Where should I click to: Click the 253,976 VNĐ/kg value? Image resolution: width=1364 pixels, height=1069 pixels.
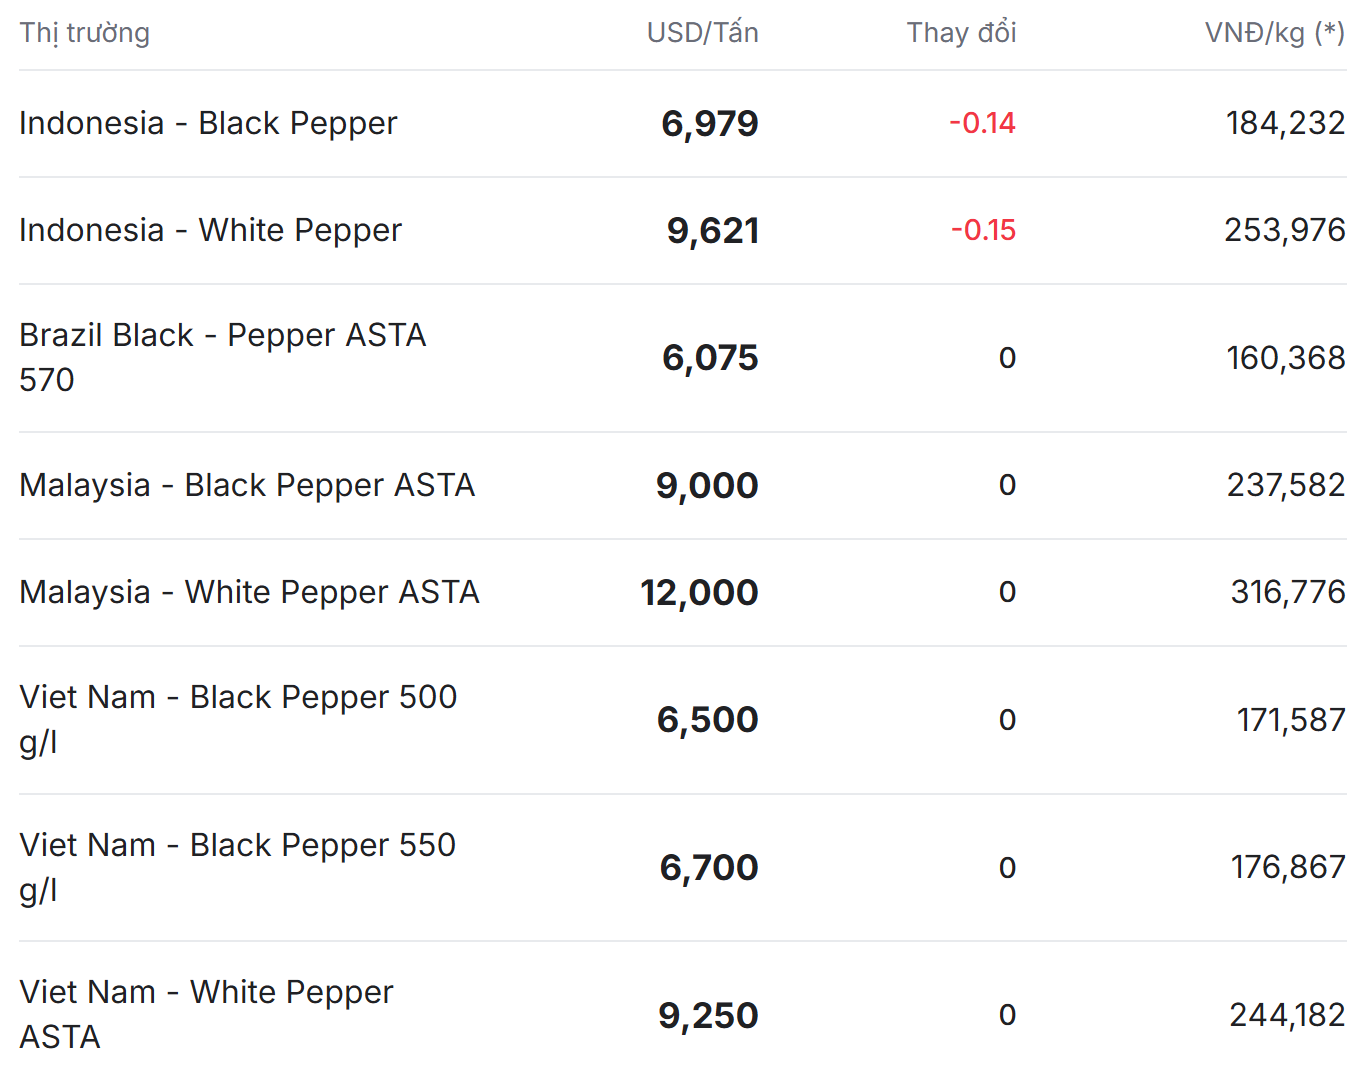coord(1285,230)
